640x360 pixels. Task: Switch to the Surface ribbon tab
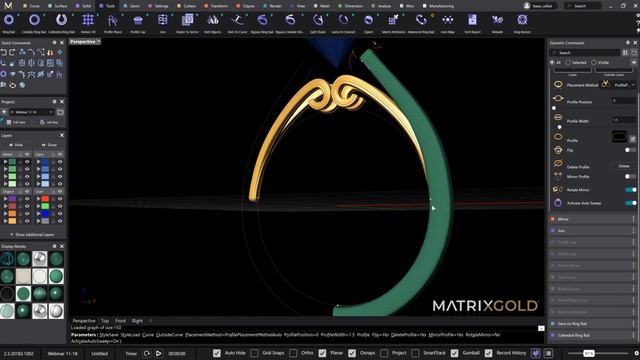[x=58, y=6]
